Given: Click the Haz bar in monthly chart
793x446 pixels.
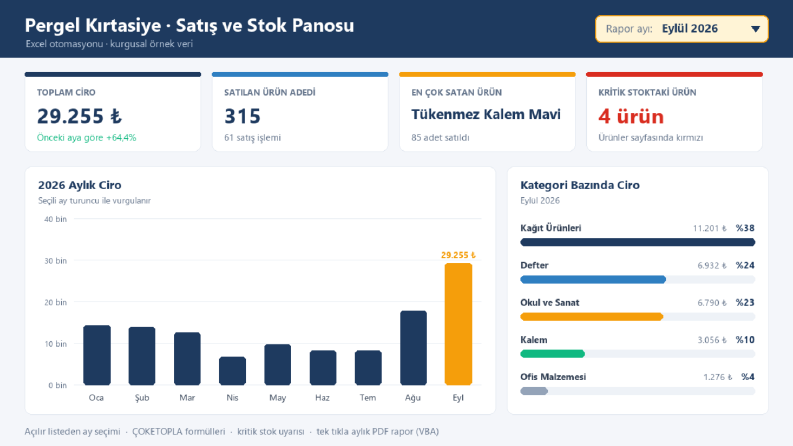Looking at the screenshot, I should tap(323, 368).
